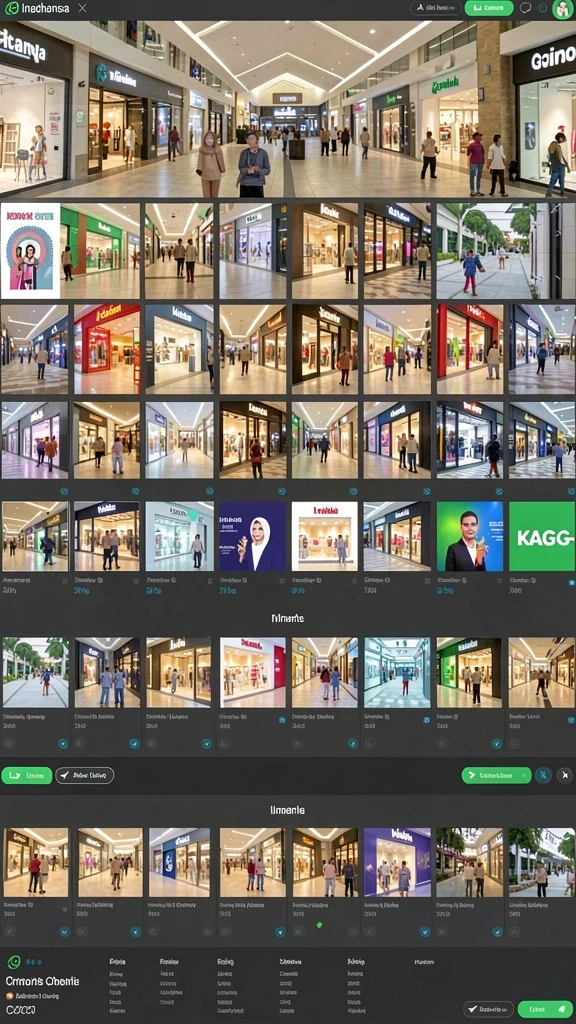Click the X icon beside the Inechansa title
The height and width of the screenshot is (1024, 576).
click(x=82, y=8)
